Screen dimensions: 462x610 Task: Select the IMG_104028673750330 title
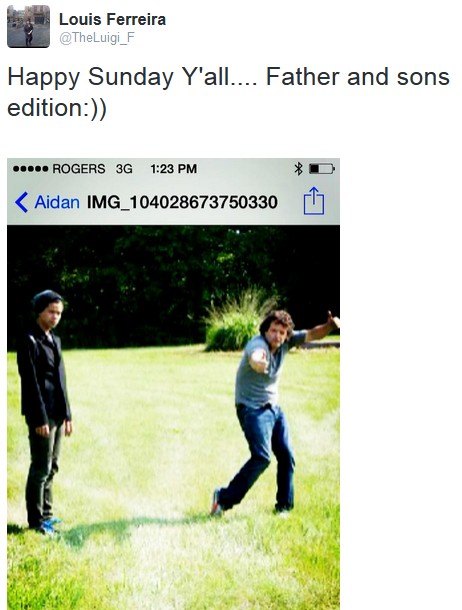(x=182, y=202)
